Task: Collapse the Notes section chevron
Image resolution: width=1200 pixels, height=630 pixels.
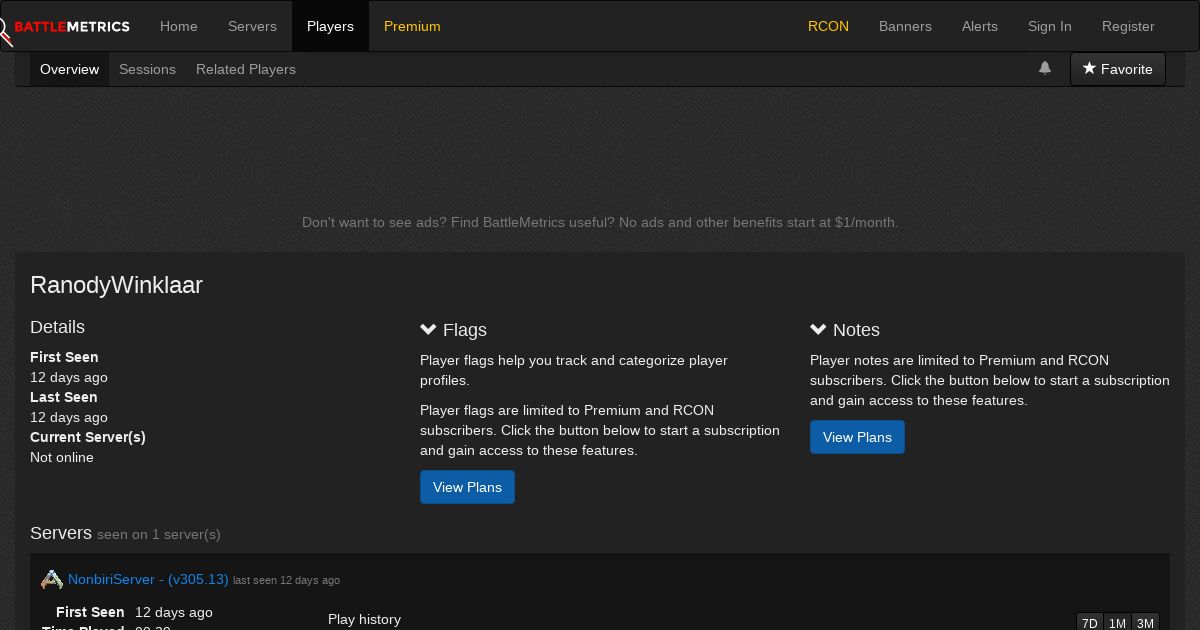Action: (819, 329)
